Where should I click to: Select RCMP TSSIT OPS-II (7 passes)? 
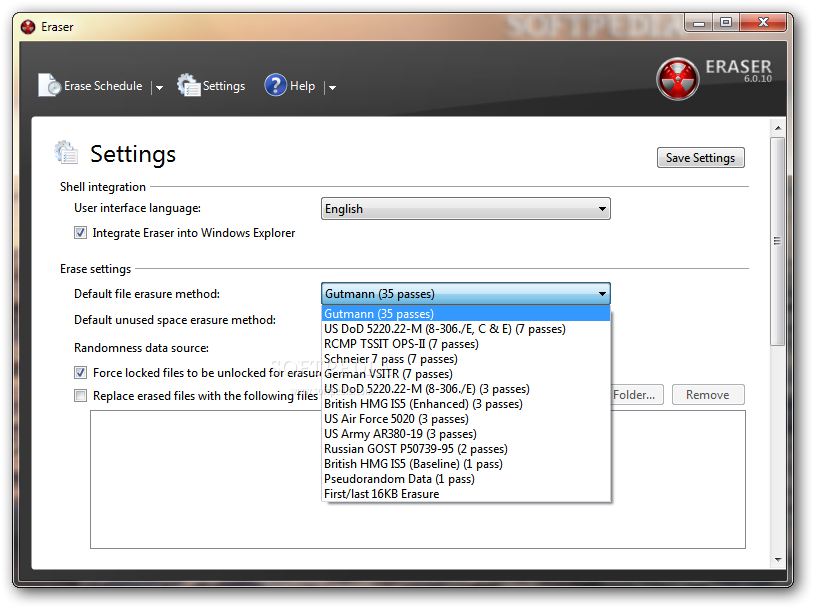466,344
